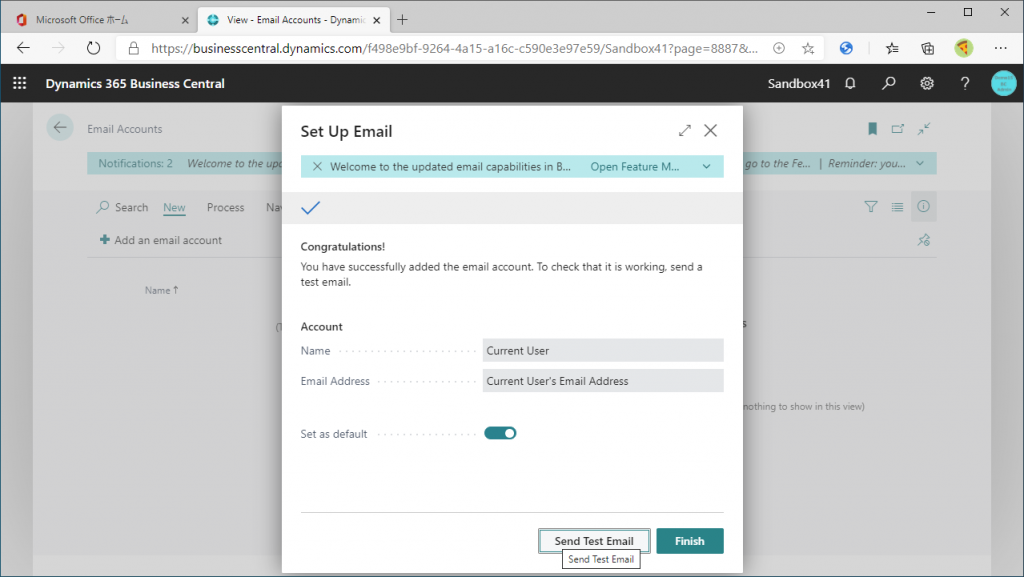Click the Email Address field
Viewport: 1024px width, 577px height.
603,381
